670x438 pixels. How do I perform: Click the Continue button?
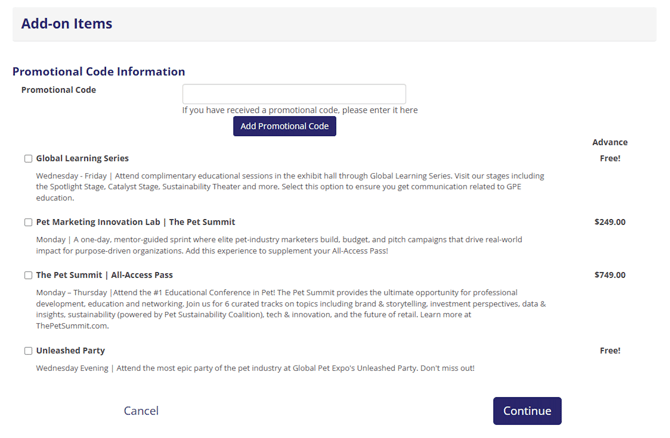527,411
